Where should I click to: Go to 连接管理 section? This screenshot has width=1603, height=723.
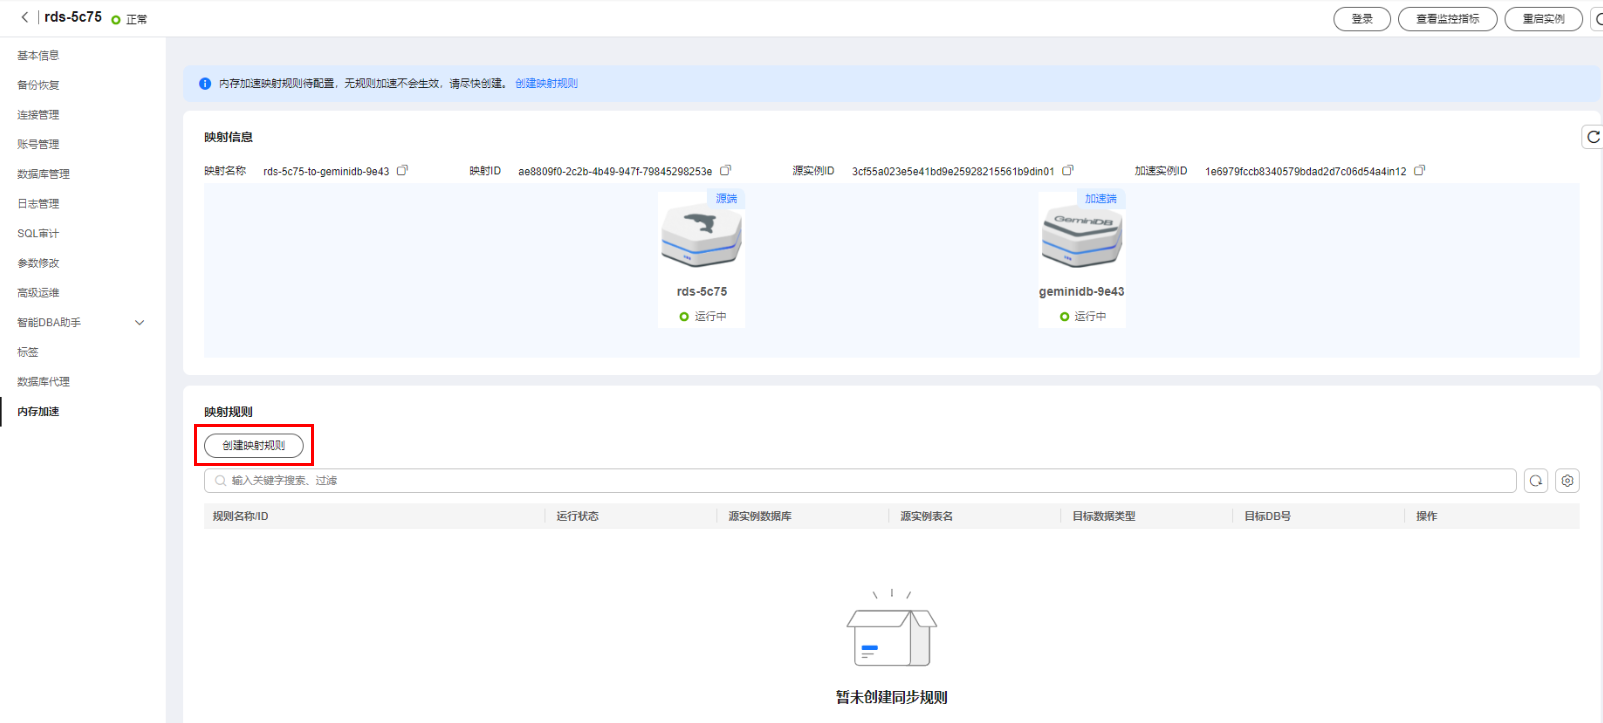click(x=38, y=115)
